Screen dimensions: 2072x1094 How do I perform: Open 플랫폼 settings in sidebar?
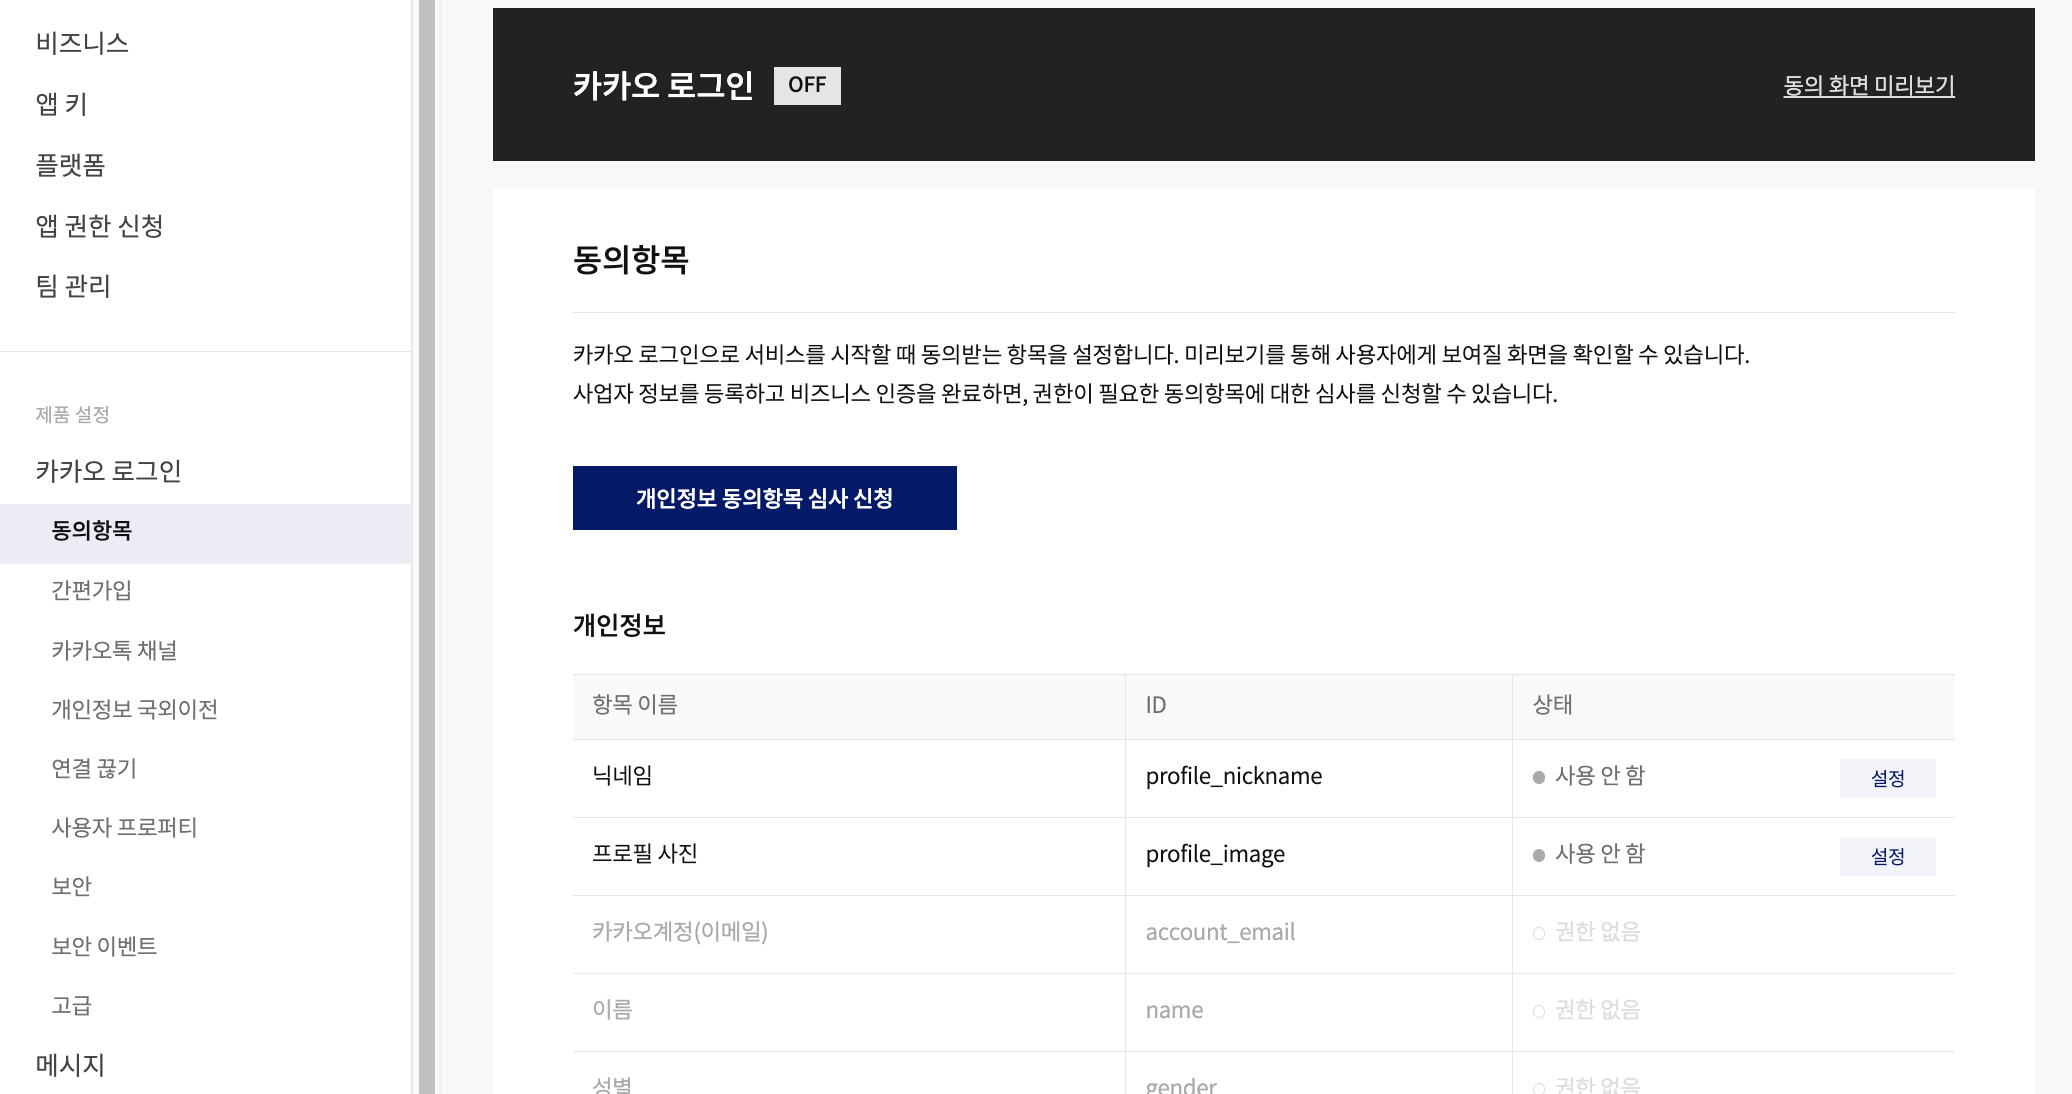tap(70, 165)
